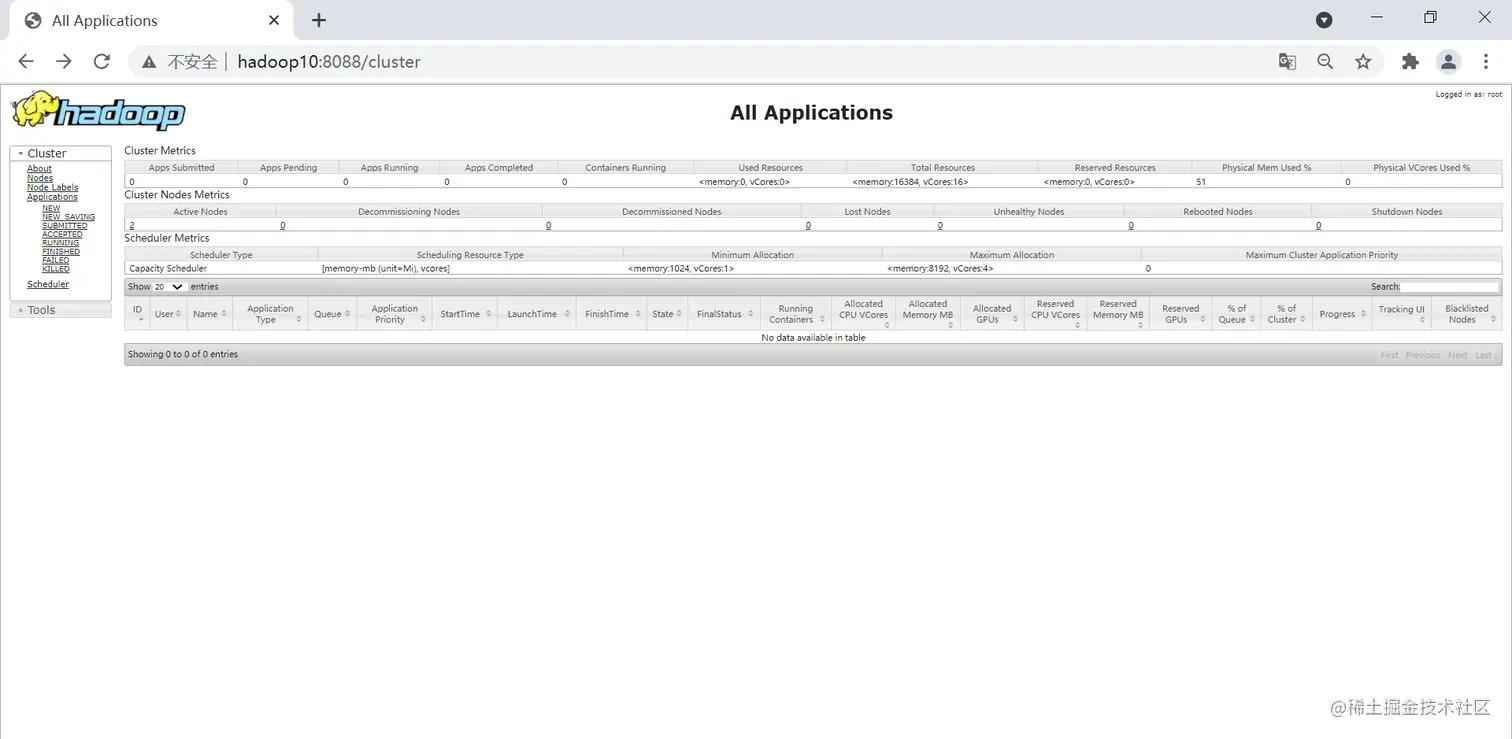Open the Decommissioned Nodes count link
The image size is (1512, 739).
pyautogui.click(x=549, y=226)
